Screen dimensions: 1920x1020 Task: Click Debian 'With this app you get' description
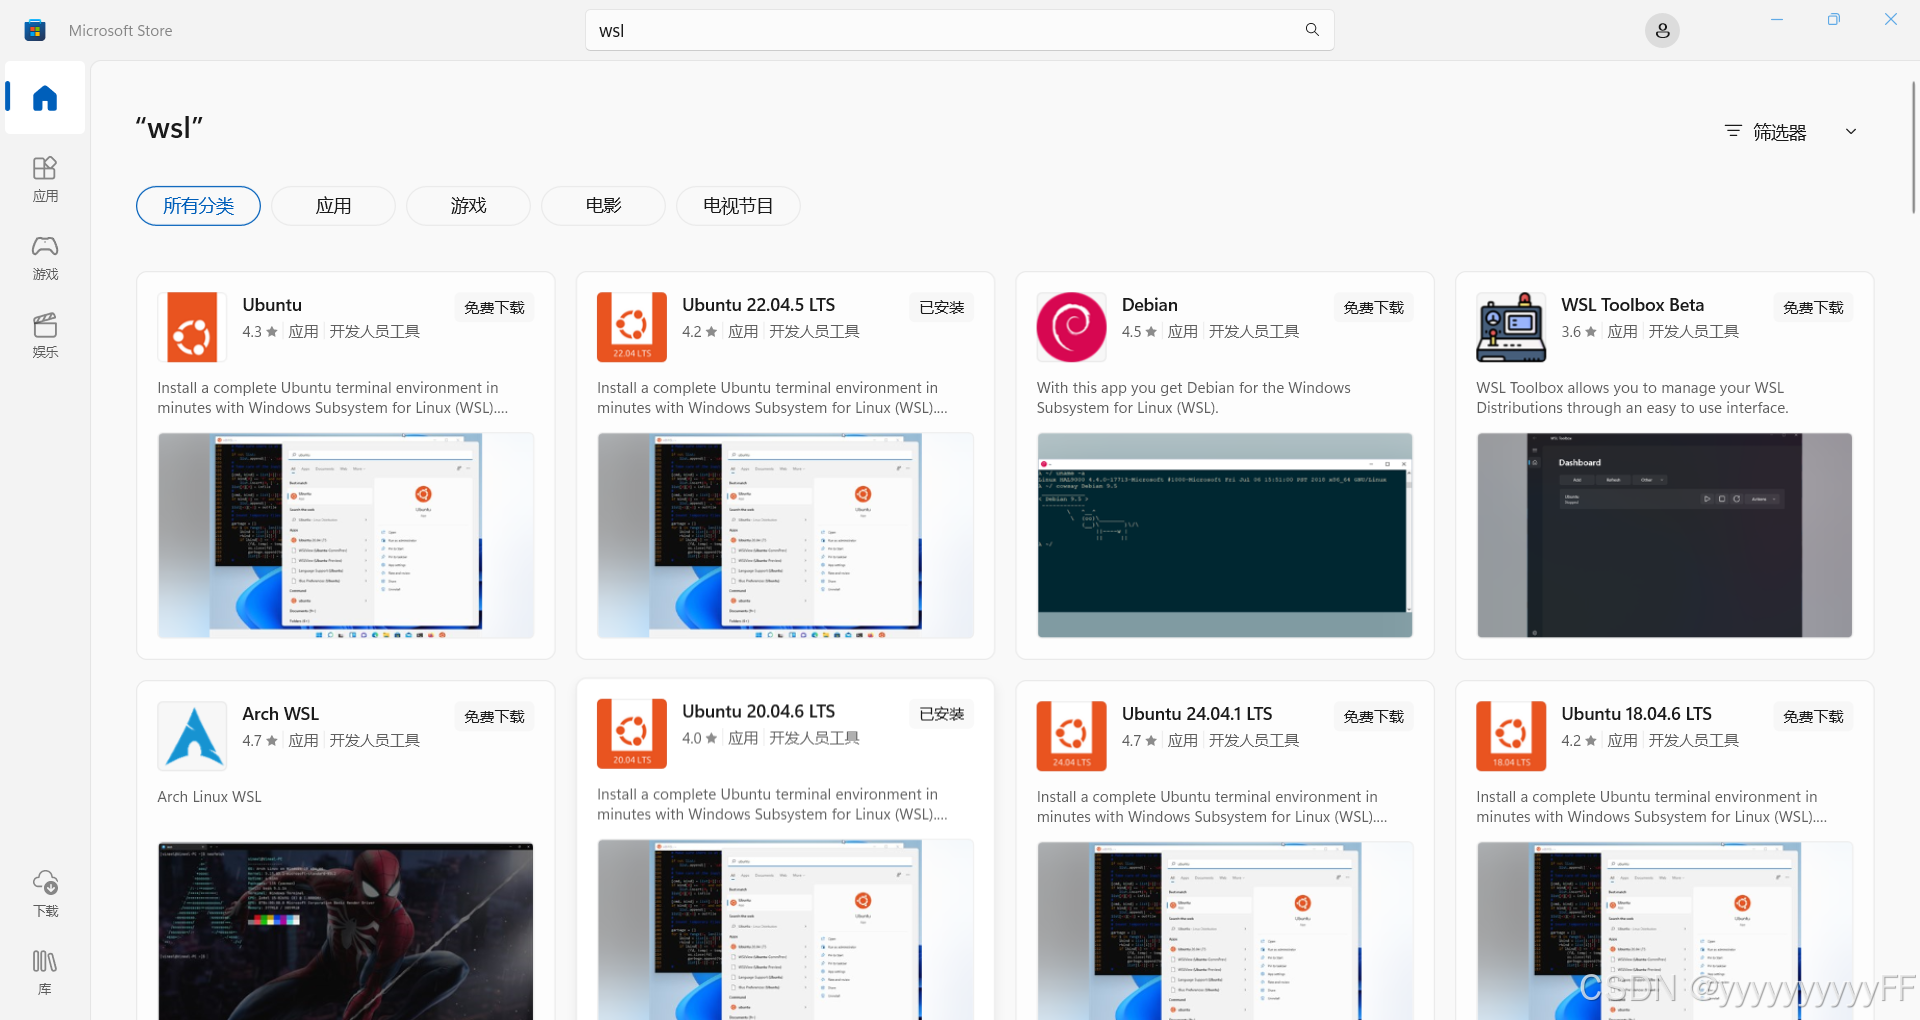pyautogui.click(x=1194, y=398)
